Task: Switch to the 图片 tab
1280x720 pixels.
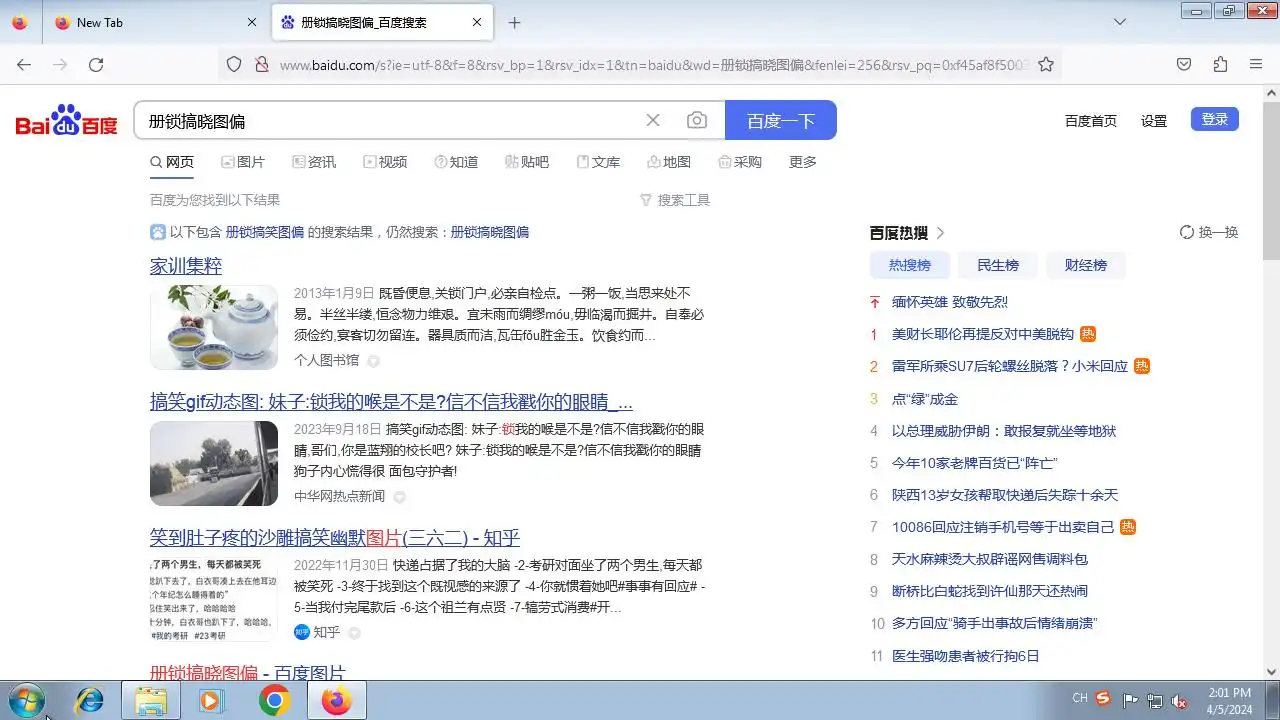Action: (243, 162)
